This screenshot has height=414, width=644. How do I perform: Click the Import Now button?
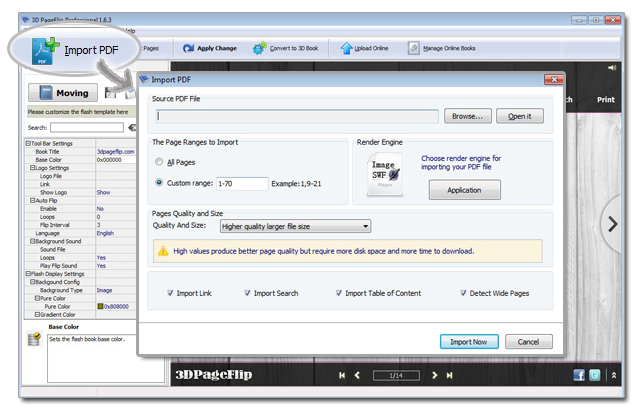click(469, 342)
